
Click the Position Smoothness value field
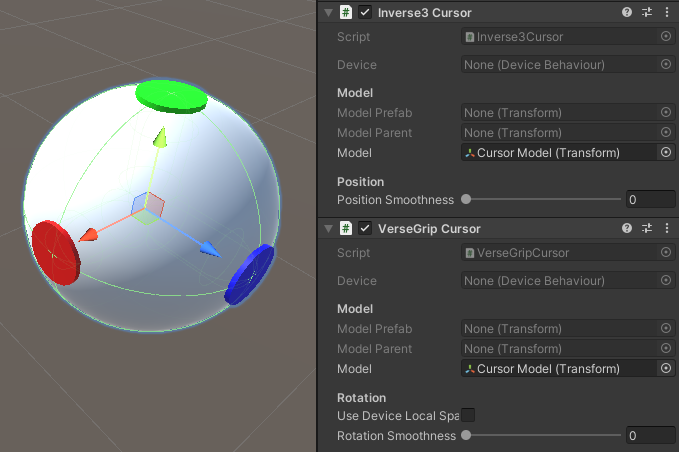click(x=650, y=200)
